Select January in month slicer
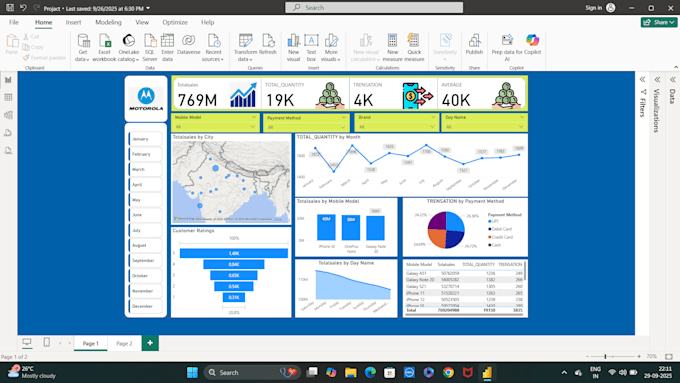 click(146, 139)
